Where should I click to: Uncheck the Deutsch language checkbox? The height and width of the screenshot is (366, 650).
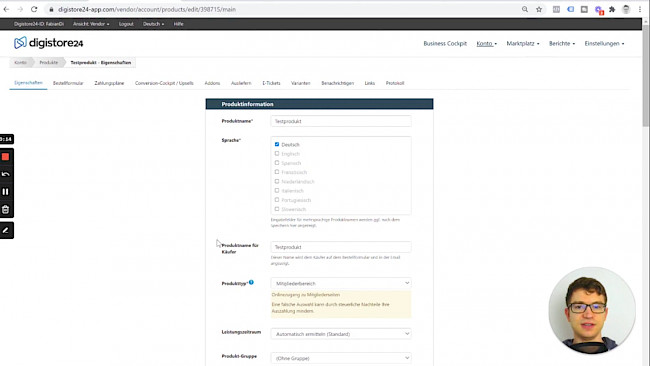tap(277, 144)
